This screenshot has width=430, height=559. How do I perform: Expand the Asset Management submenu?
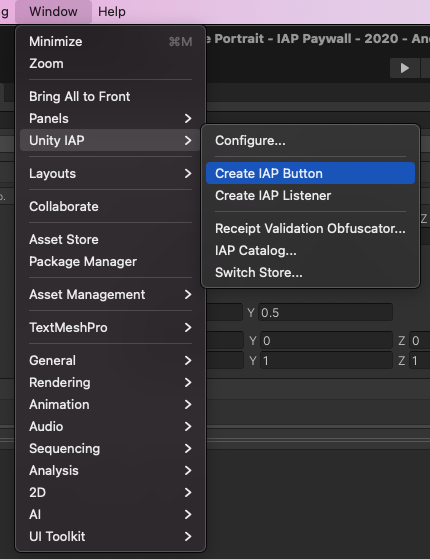pyautogui.click(x=110, y=294)
